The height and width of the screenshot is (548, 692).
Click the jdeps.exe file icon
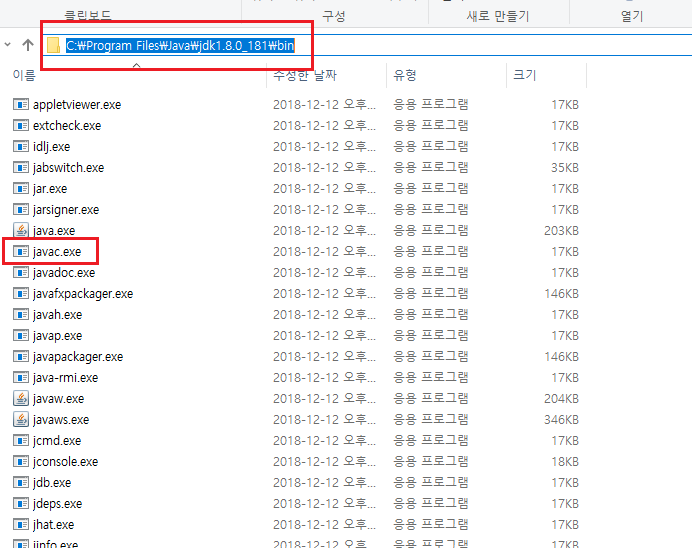coord(21,503)
